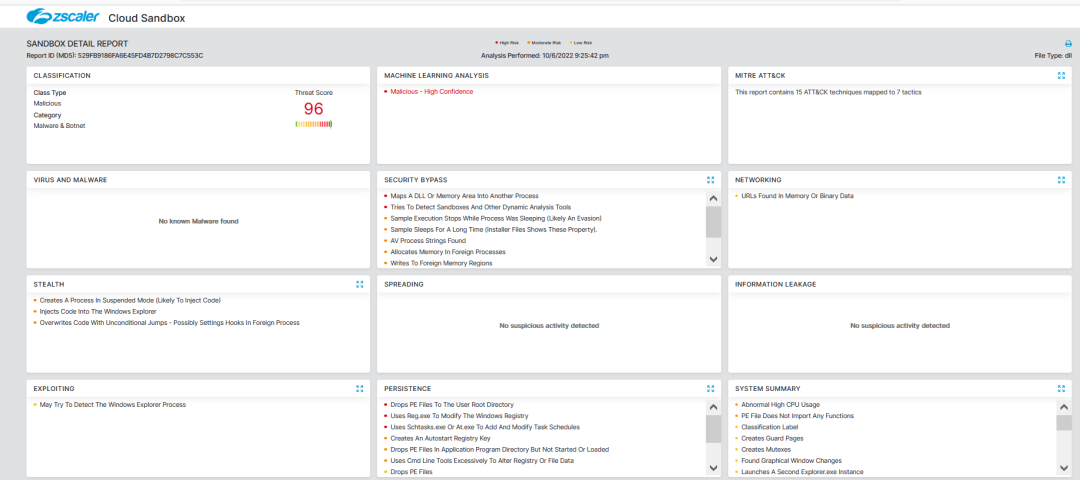Viewport: 1080px width, 480px height.
Task: Expand the Security Bypass panel to full view
Action: point(710,180)
